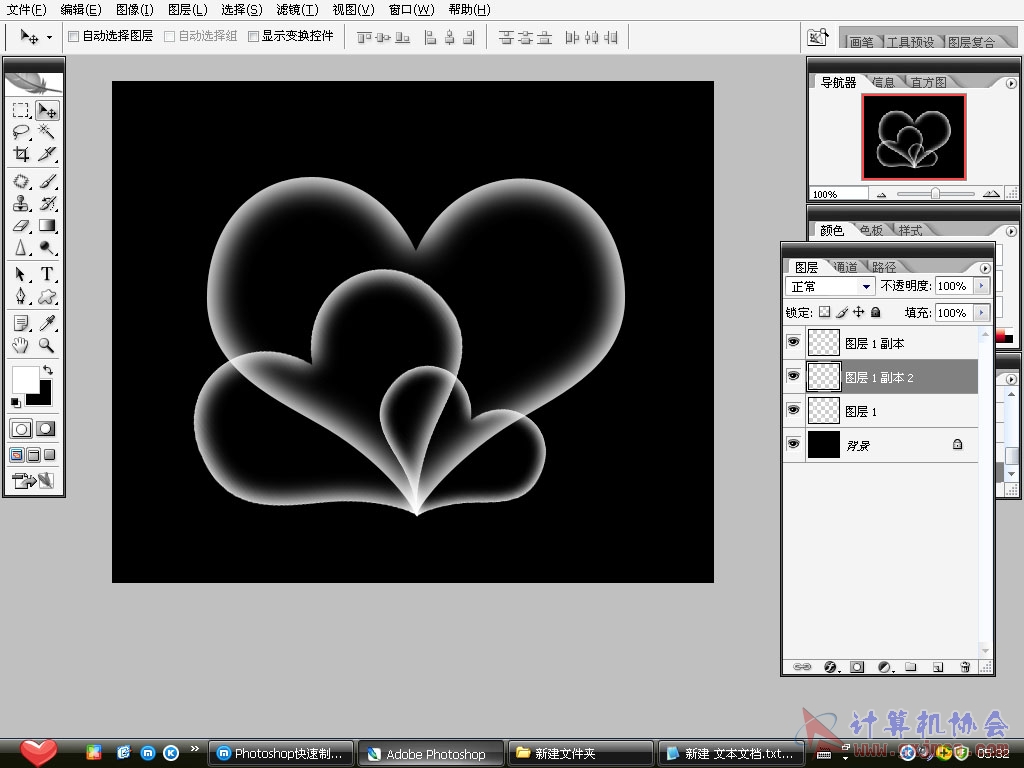The width and height of the screenshot is (1024, 768).
Task: Select the Custom Shape tool
Action: 46,296
